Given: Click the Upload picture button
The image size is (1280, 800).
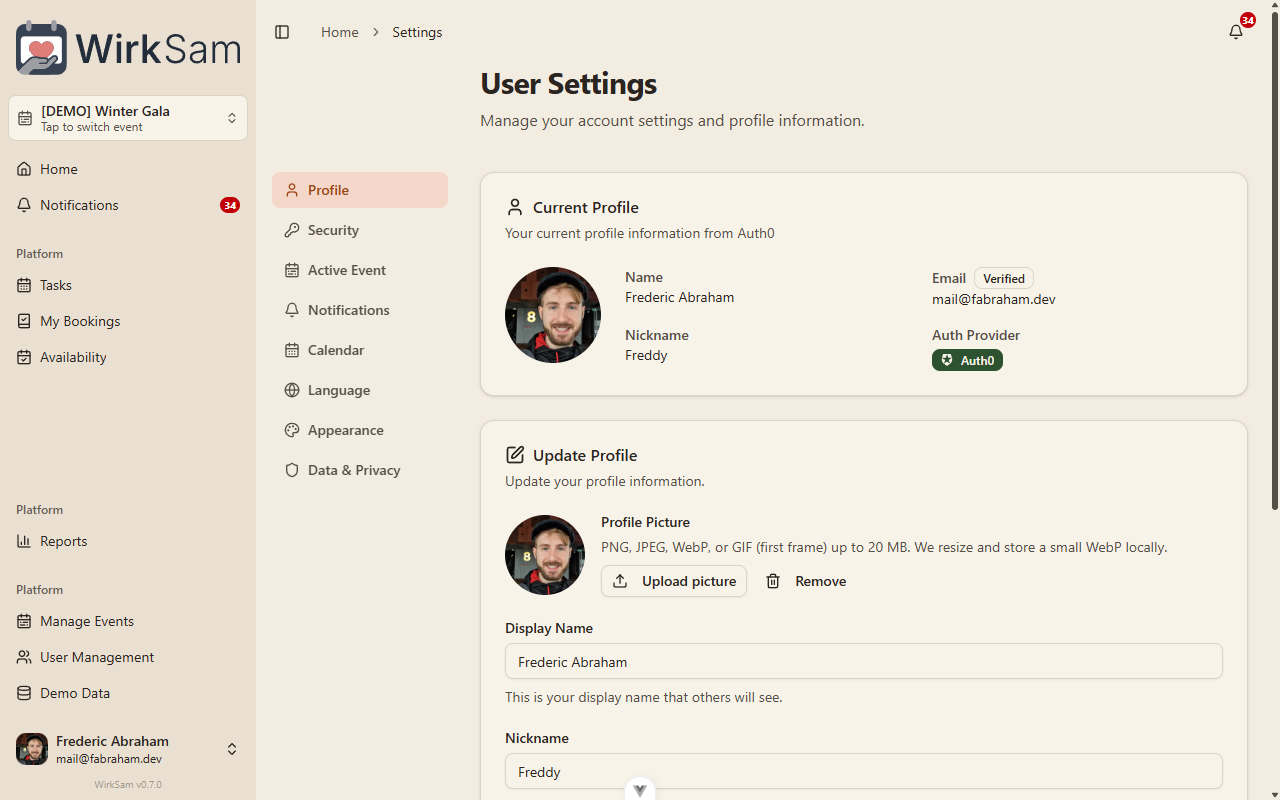Looking at the screenshot, I should (674, 581).
